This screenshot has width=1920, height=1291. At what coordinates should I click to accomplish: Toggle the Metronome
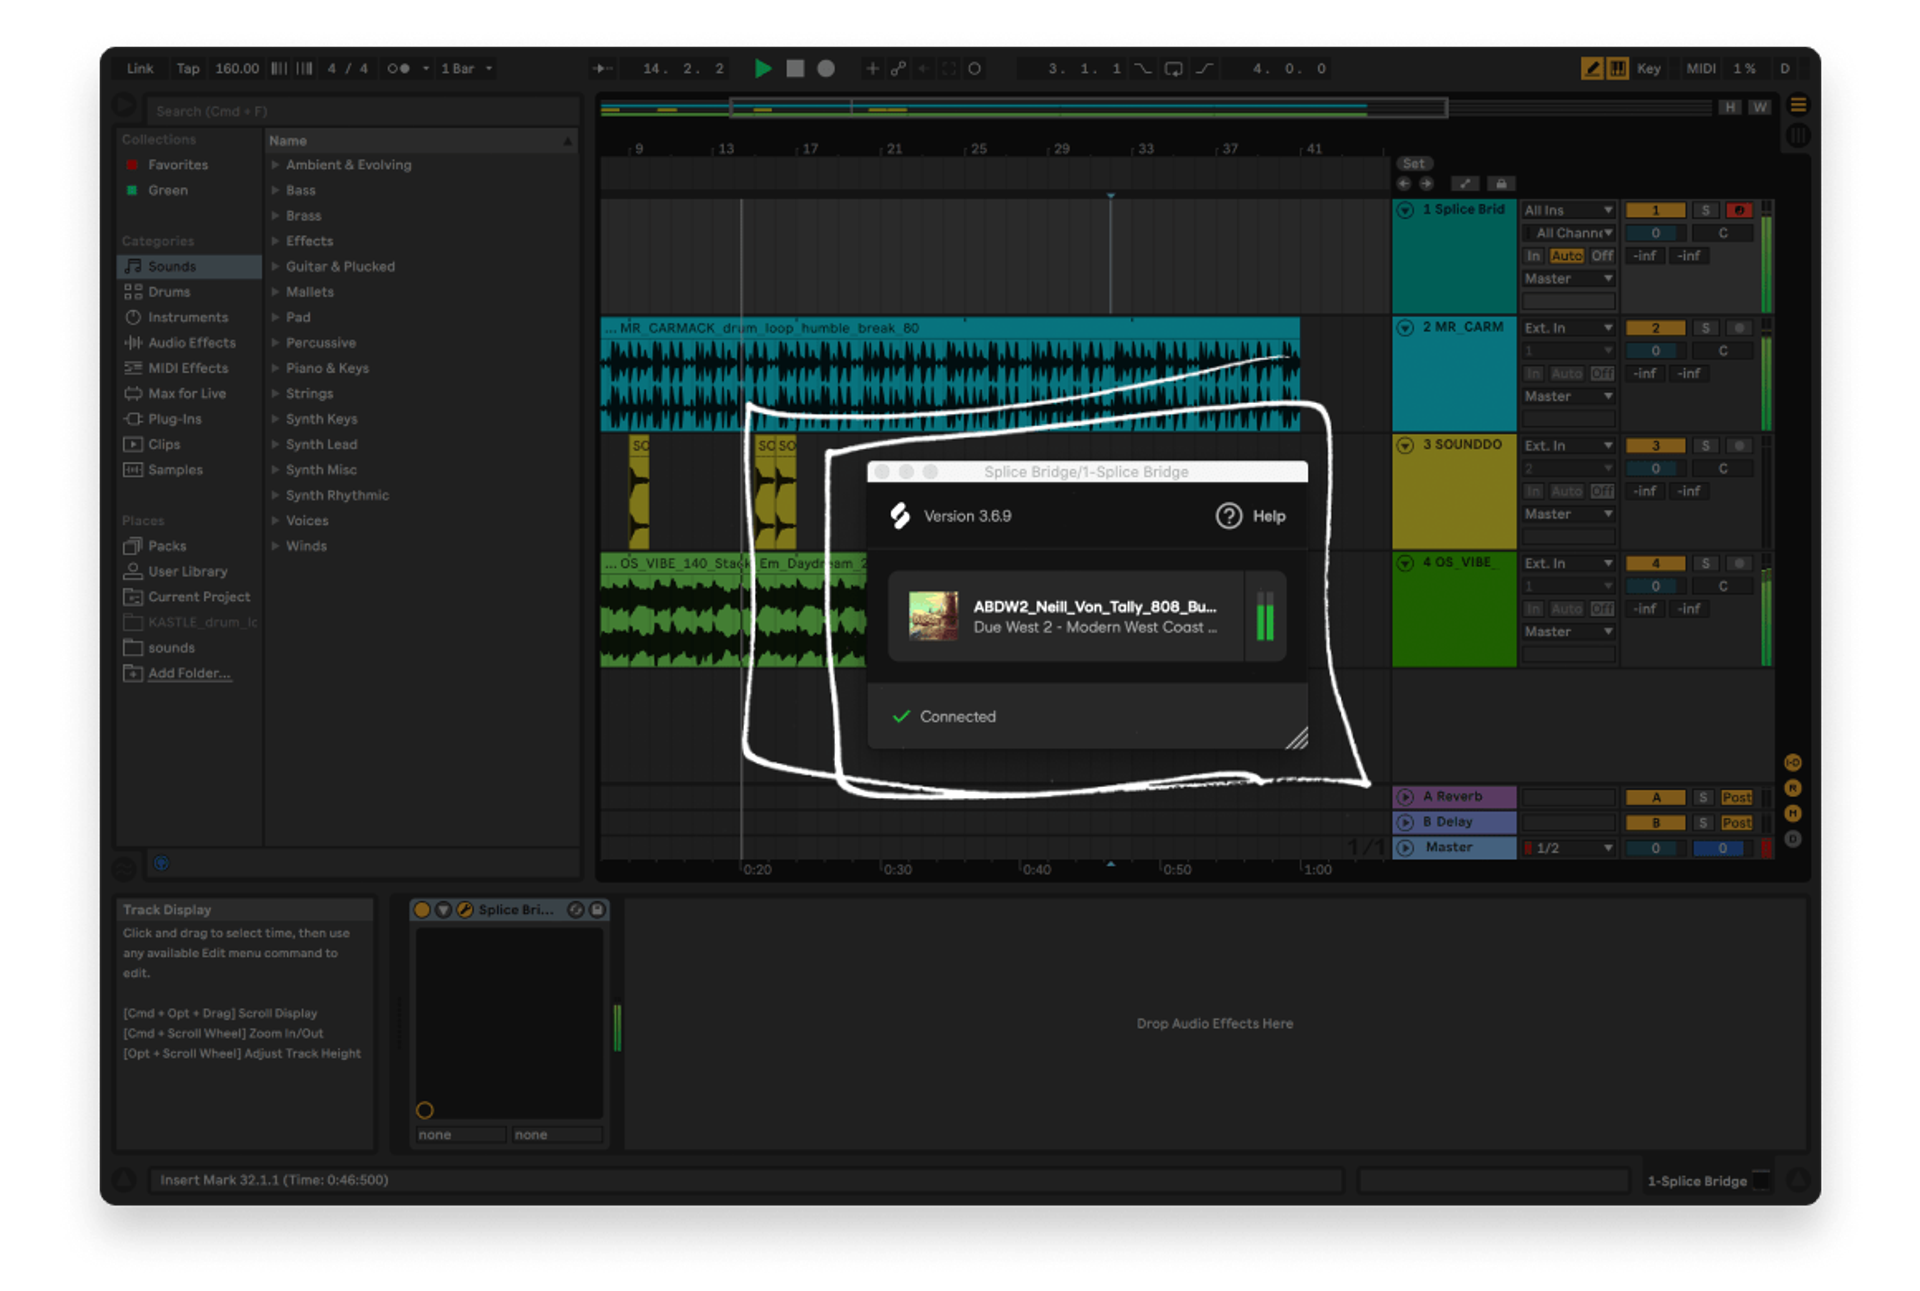[x=398, y=68]
